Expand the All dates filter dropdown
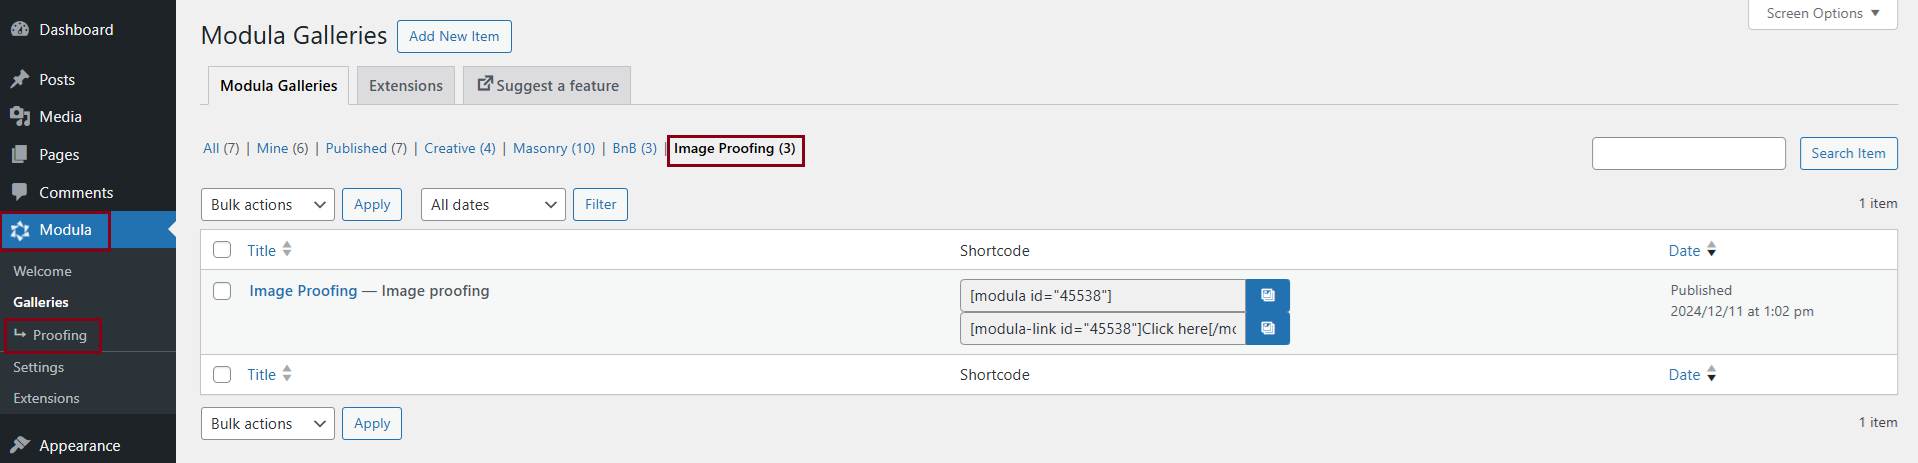The width and height of the screenshot is (1918, 463). 493,204
